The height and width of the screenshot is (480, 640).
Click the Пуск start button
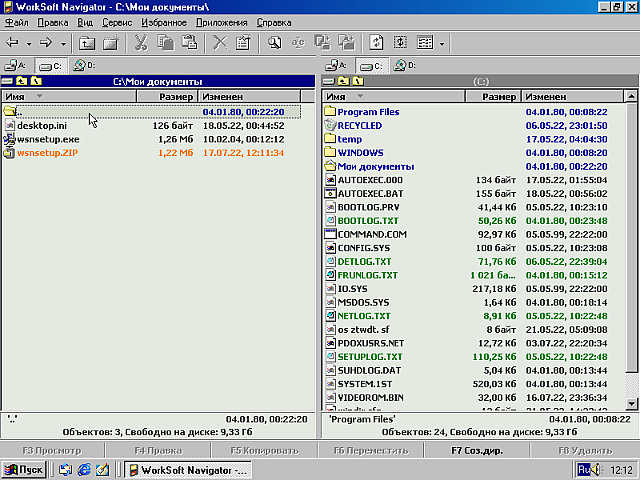click(x=24, y=469)
